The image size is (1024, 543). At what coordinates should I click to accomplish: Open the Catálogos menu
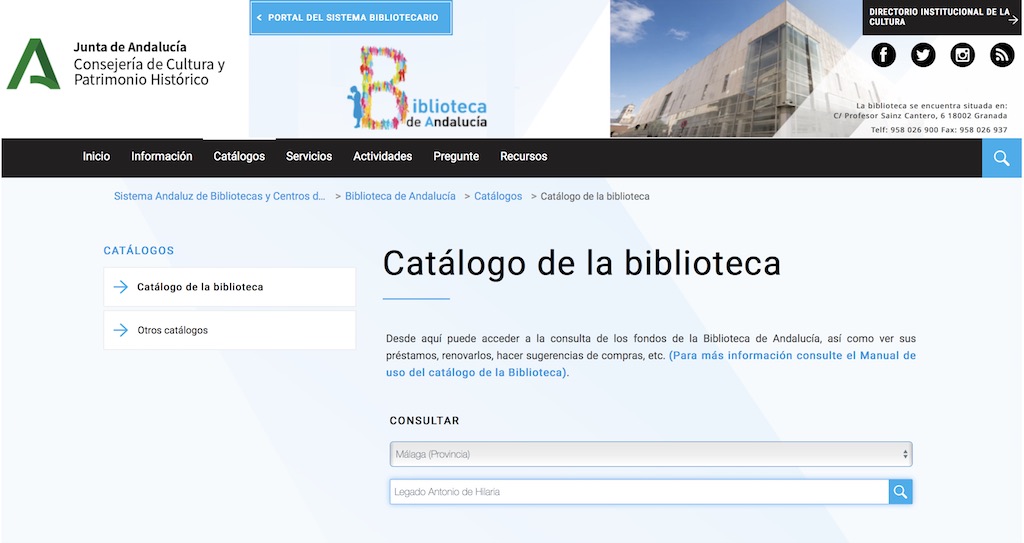(x=239, y=156)
